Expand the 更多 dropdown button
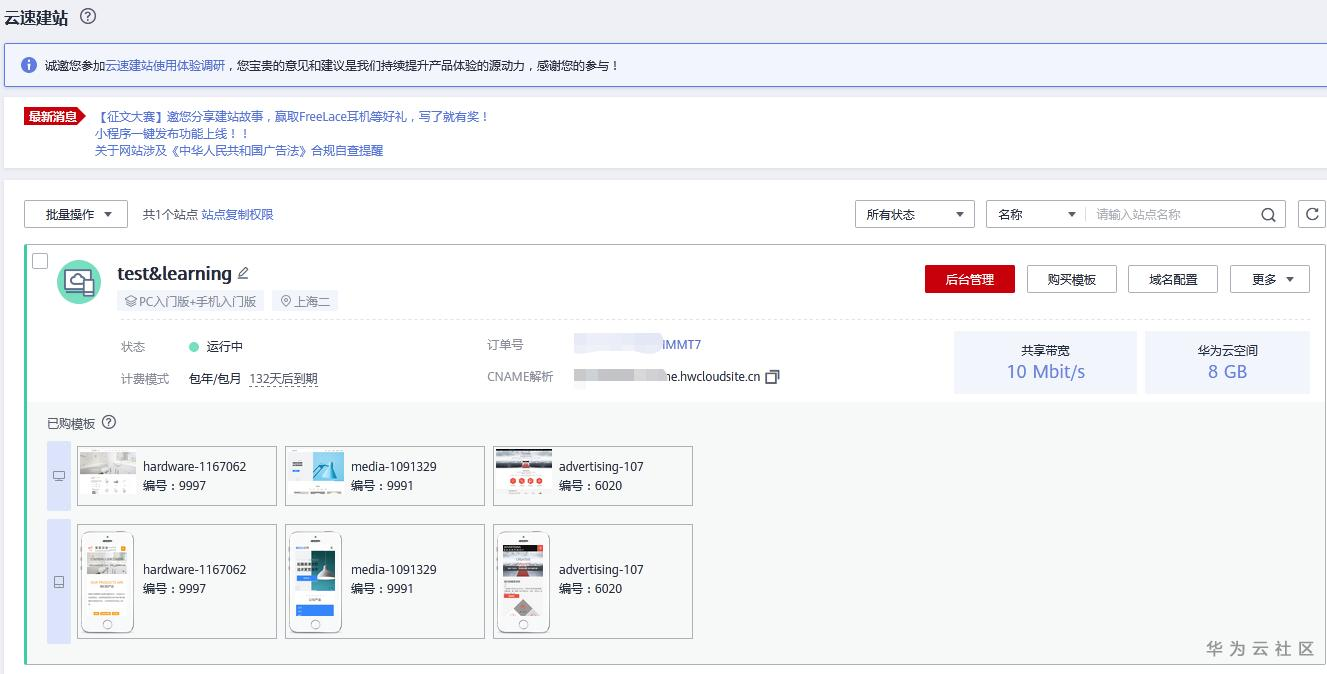 click(x=1270, y=279)
